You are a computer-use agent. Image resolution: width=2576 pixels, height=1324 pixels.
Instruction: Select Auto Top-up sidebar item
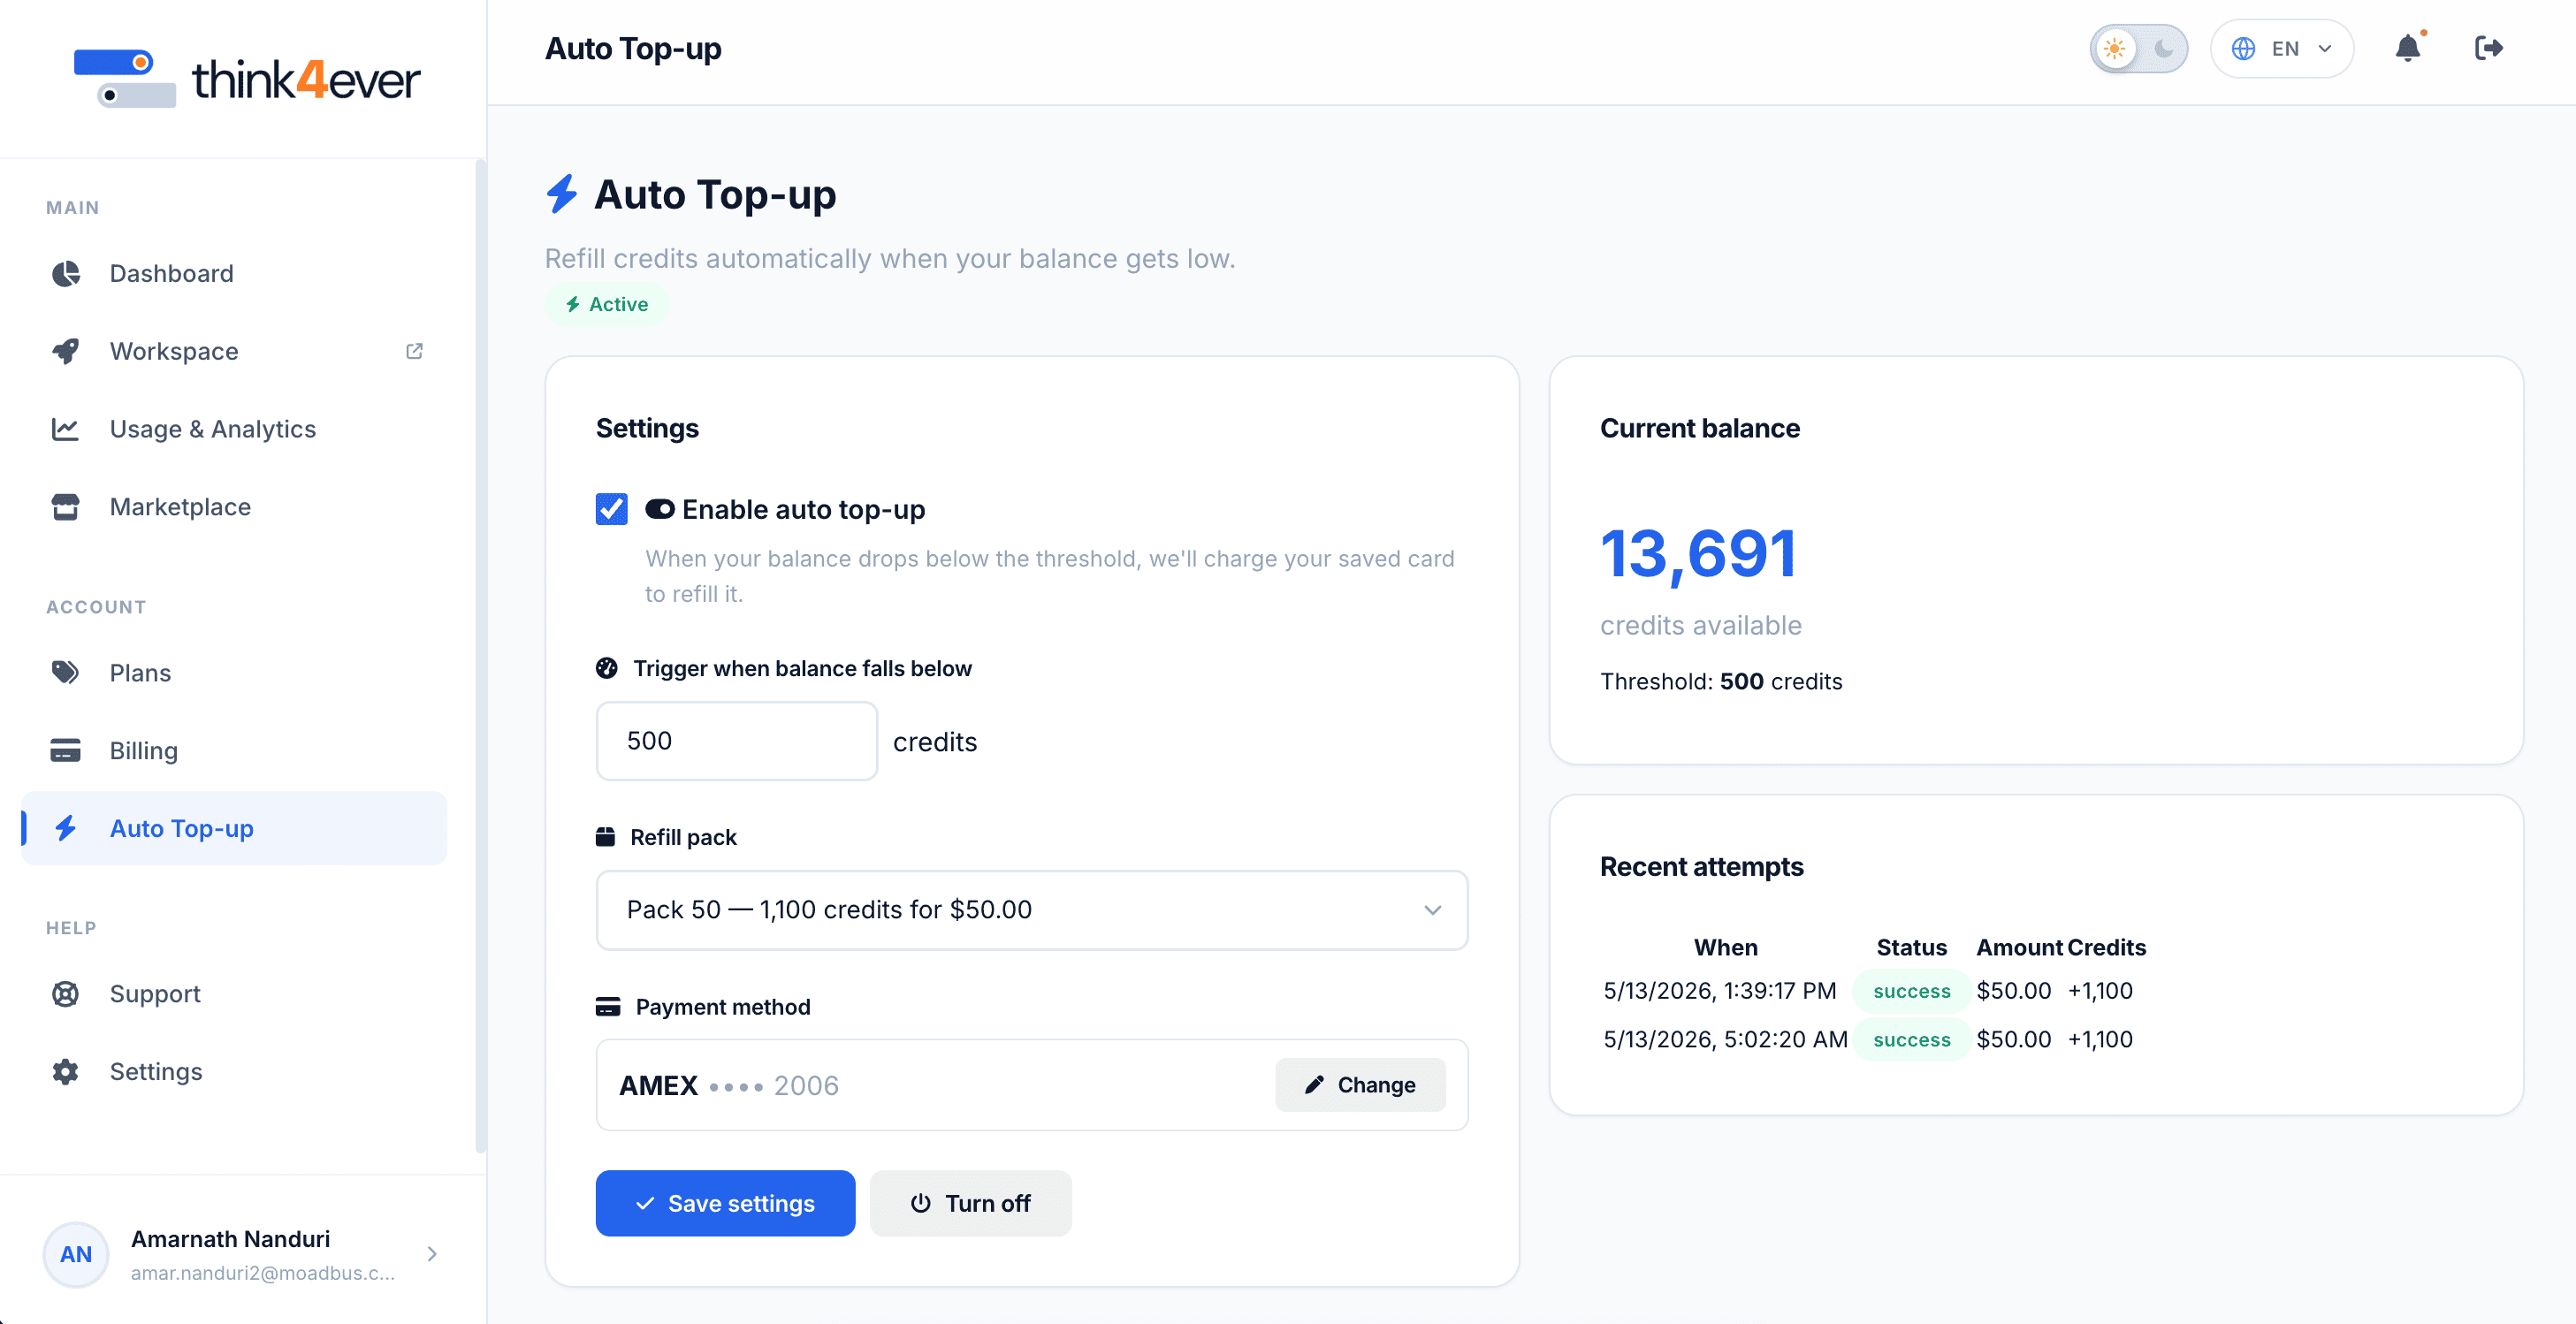[x=234, y=828]
